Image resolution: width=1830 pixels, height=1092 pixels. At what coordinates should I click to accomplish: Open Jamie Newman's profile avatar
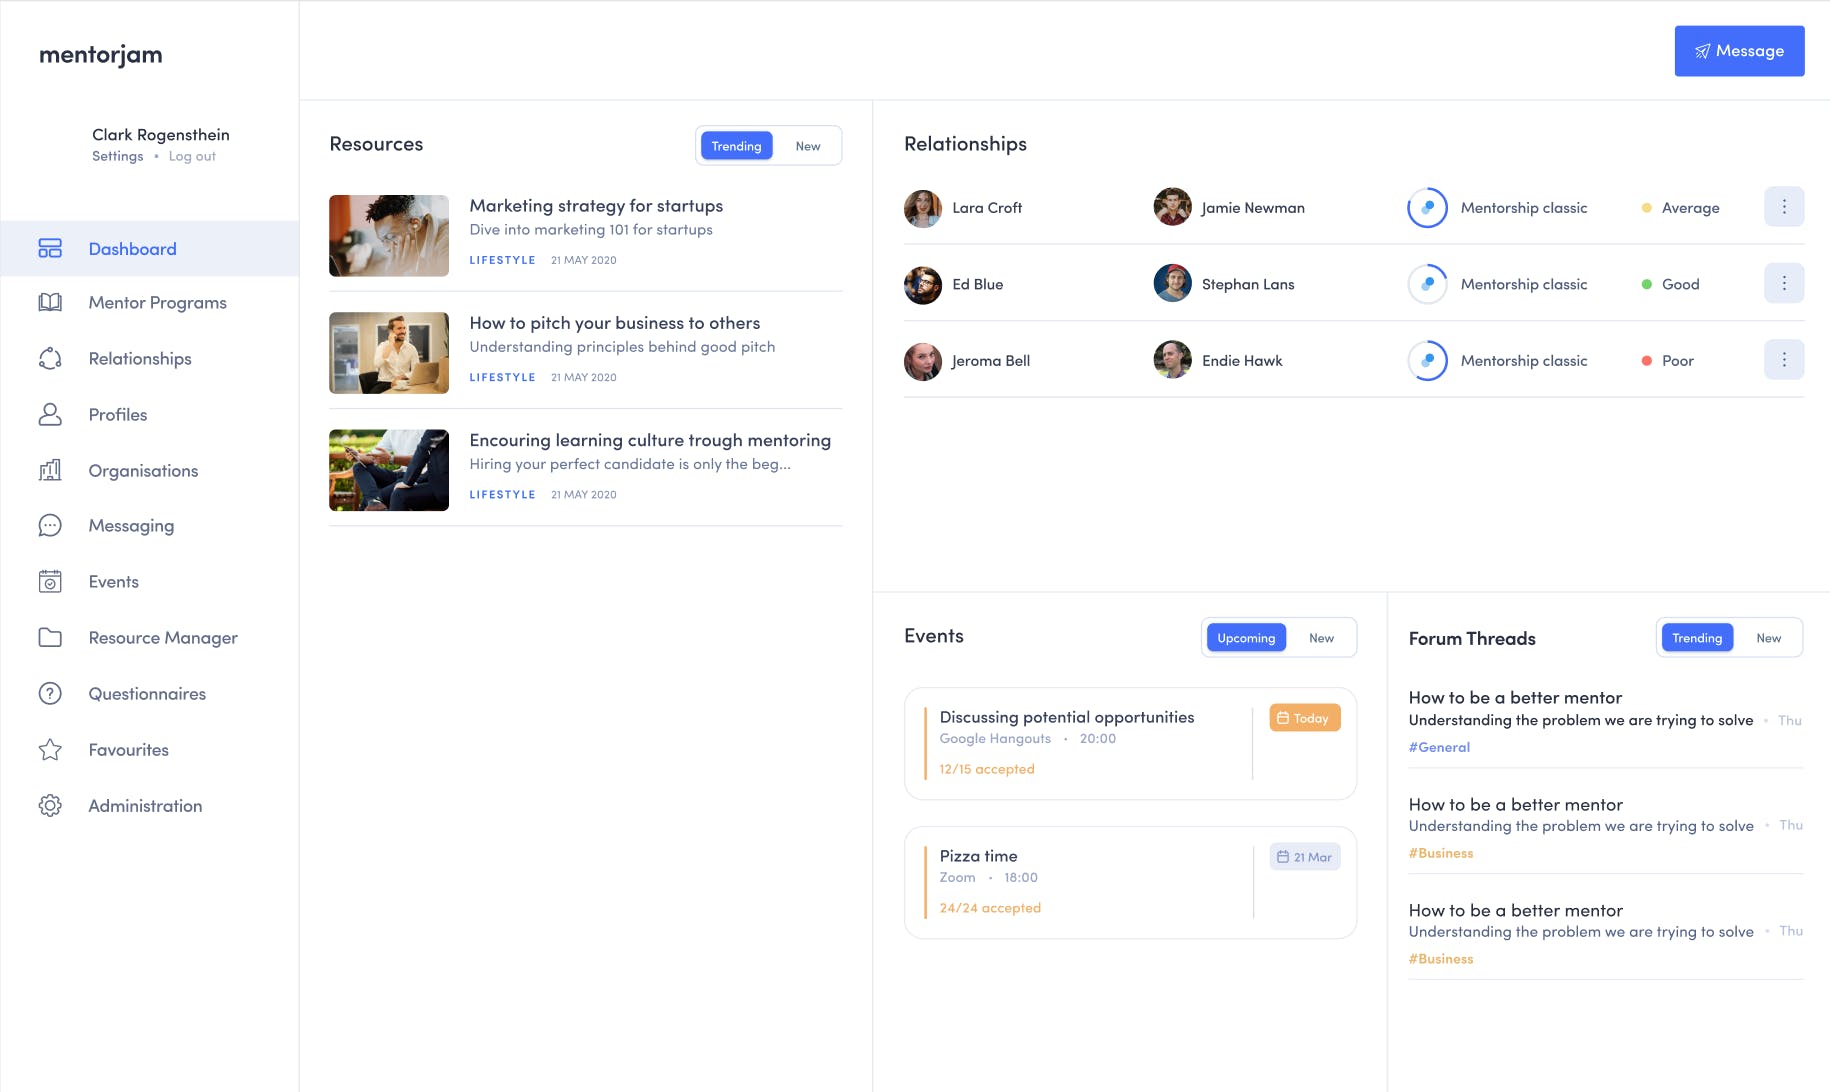[1172, 208]
